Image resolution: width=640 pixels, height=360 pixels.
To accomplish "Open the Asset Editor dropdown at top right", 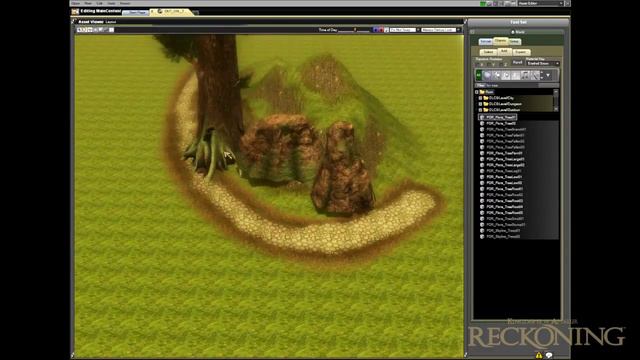I will click(x=540, y=3).
